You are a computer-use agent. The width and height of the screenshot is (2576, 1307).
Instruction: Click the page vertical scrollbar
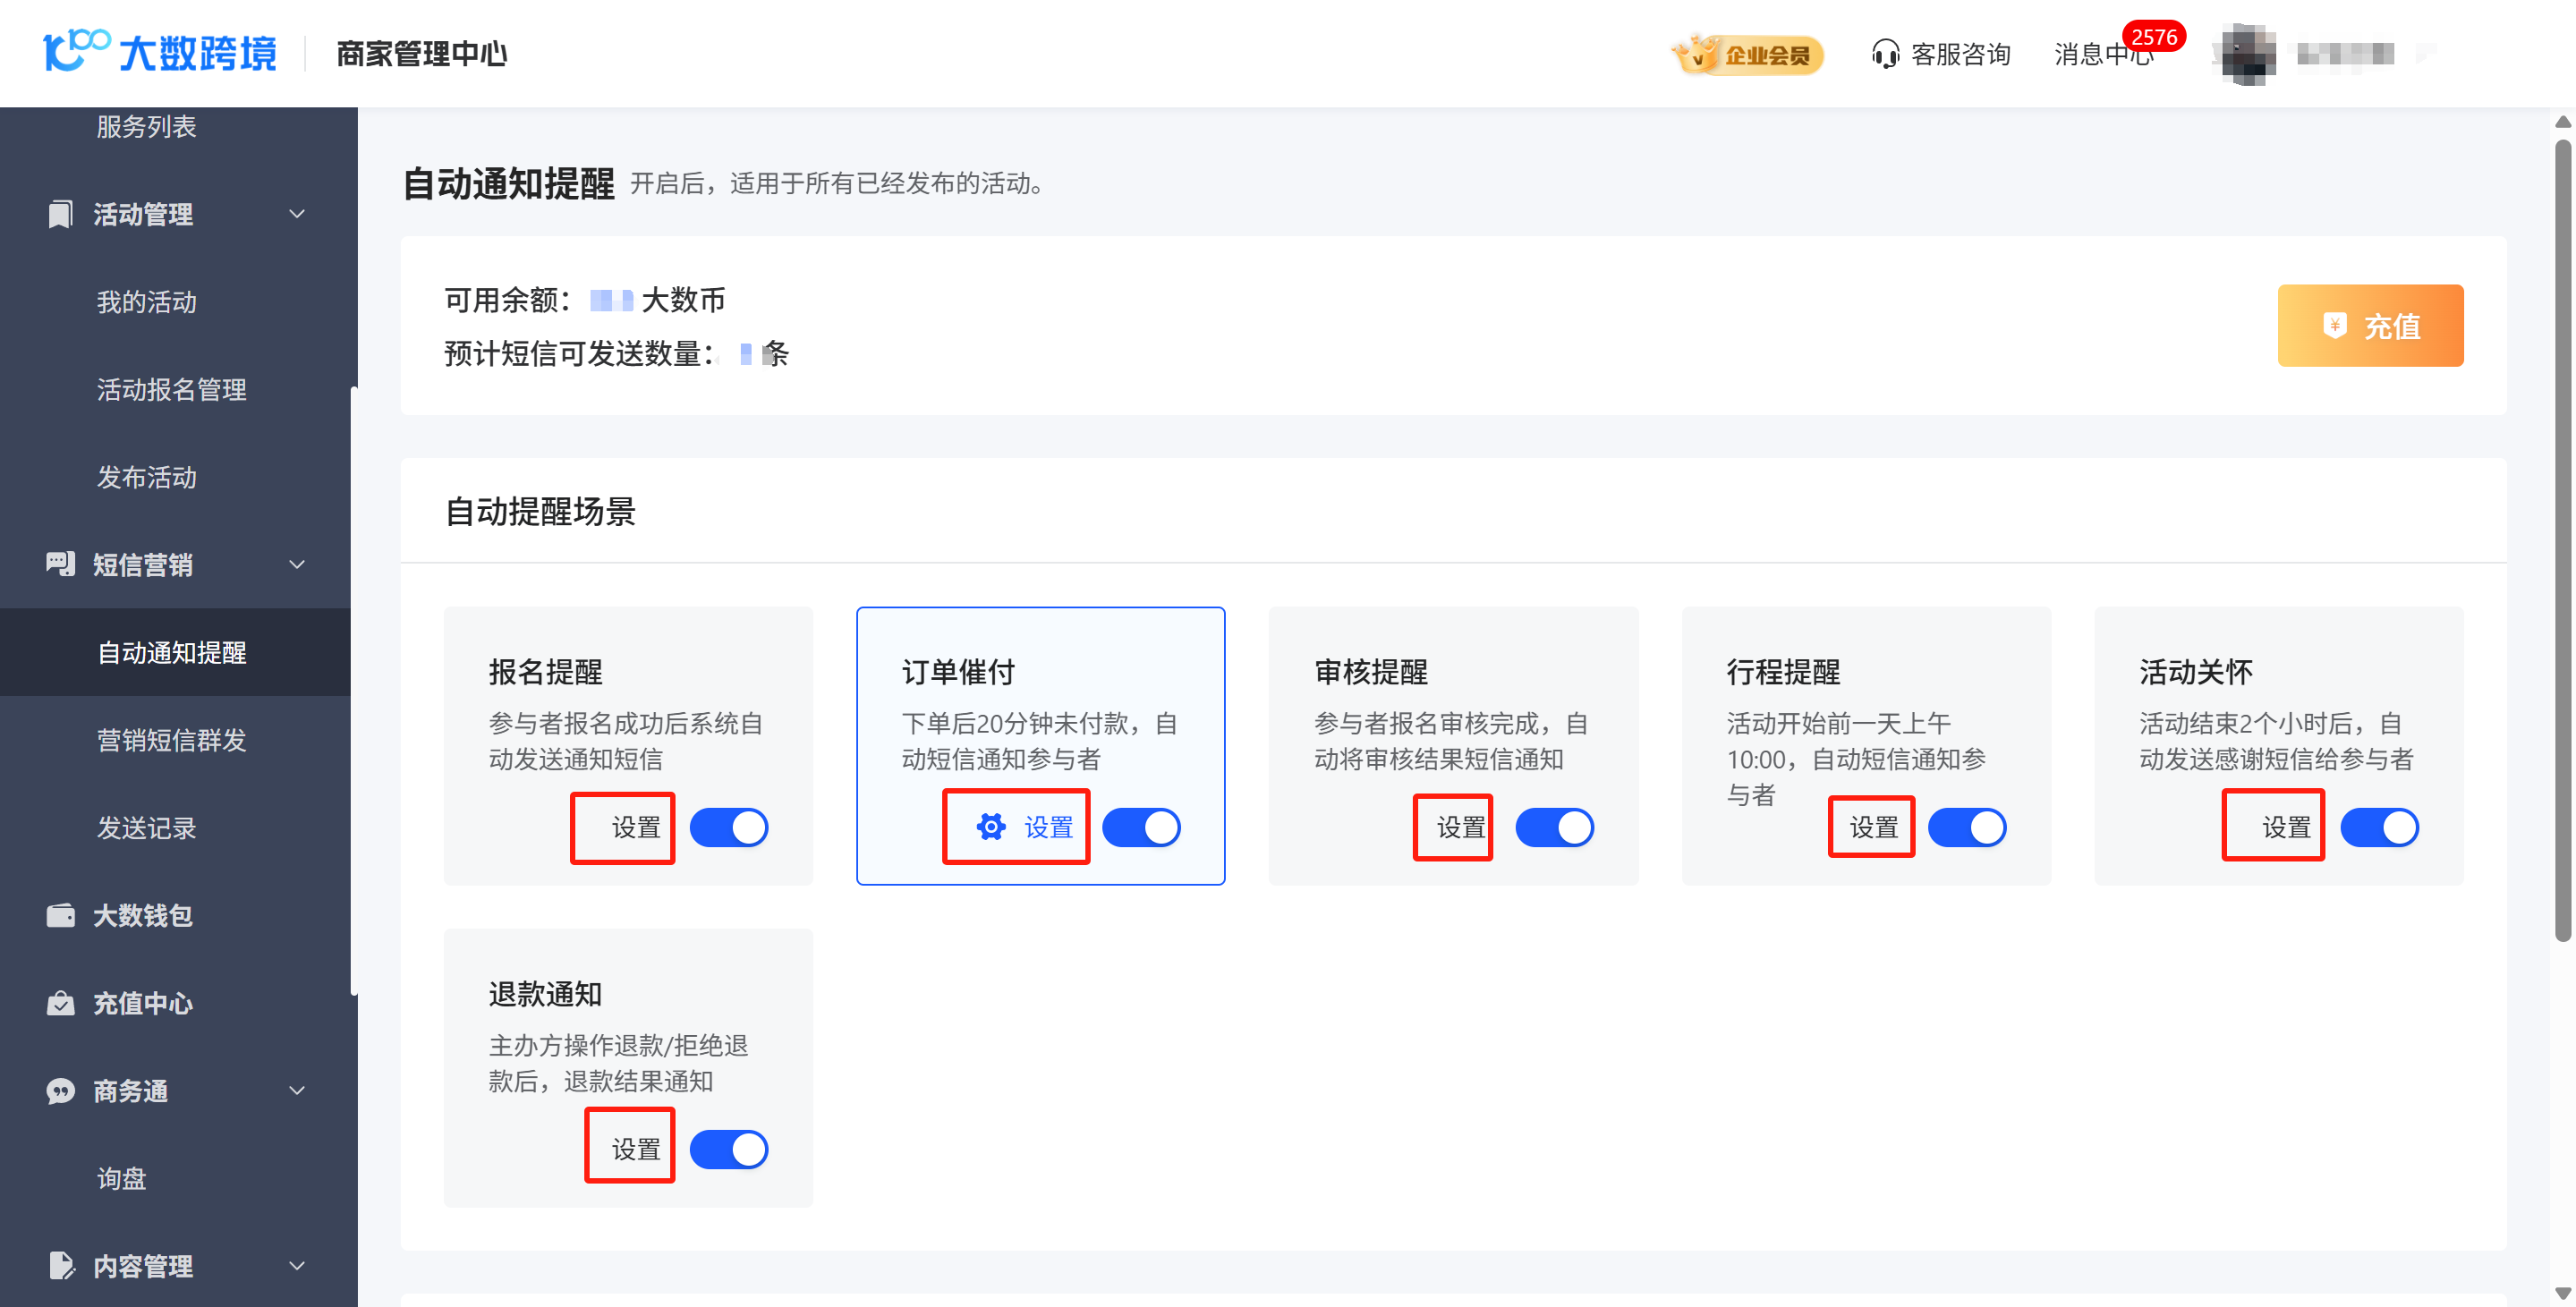pyautogui.click(x=2562, y=540)
